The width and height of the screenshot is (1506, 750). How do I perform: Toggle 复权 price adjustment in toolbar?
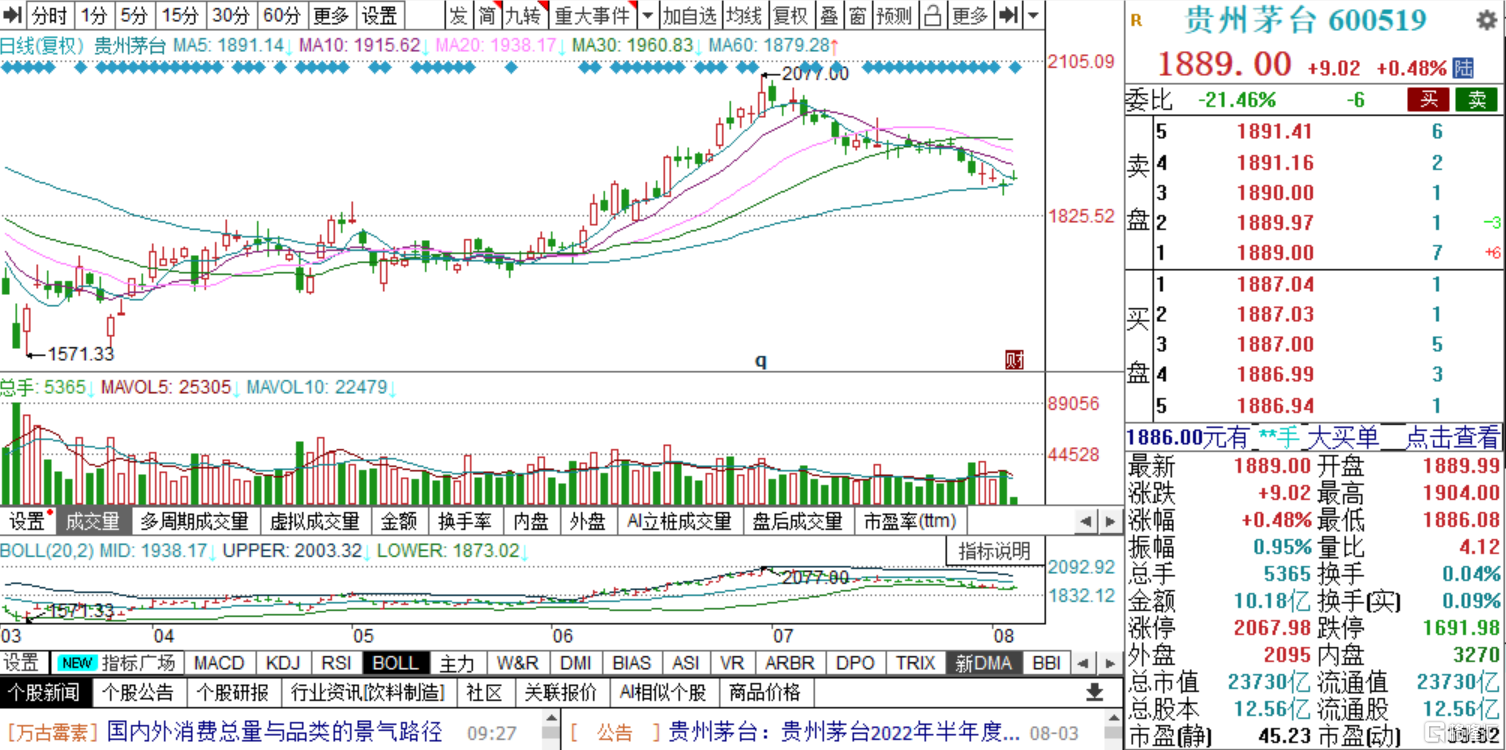(x=790, y=15)
